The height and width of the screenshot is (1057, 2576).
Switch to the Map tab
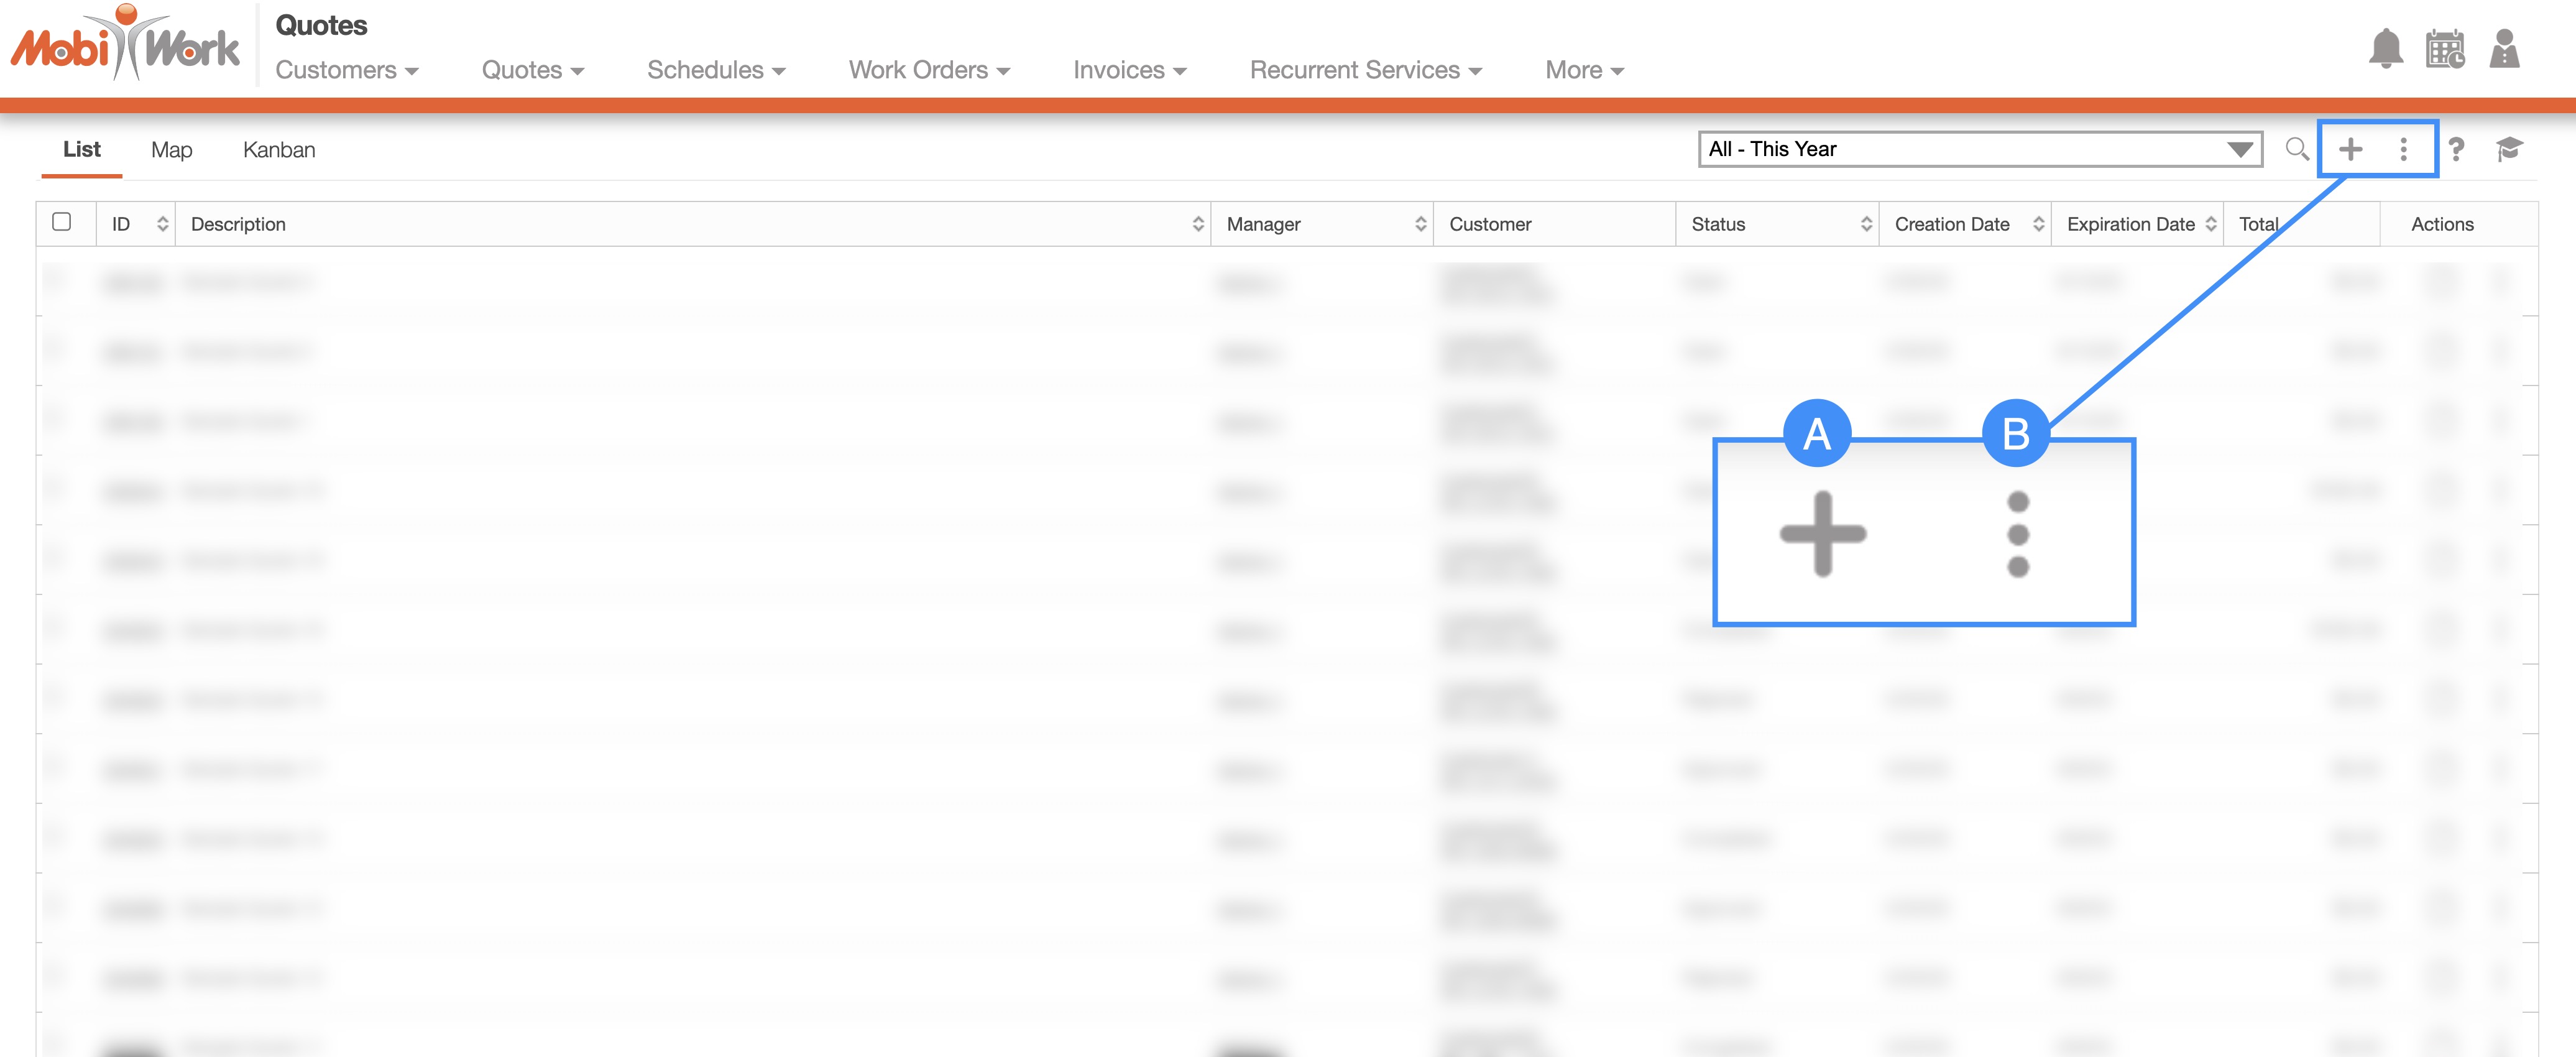171,150
